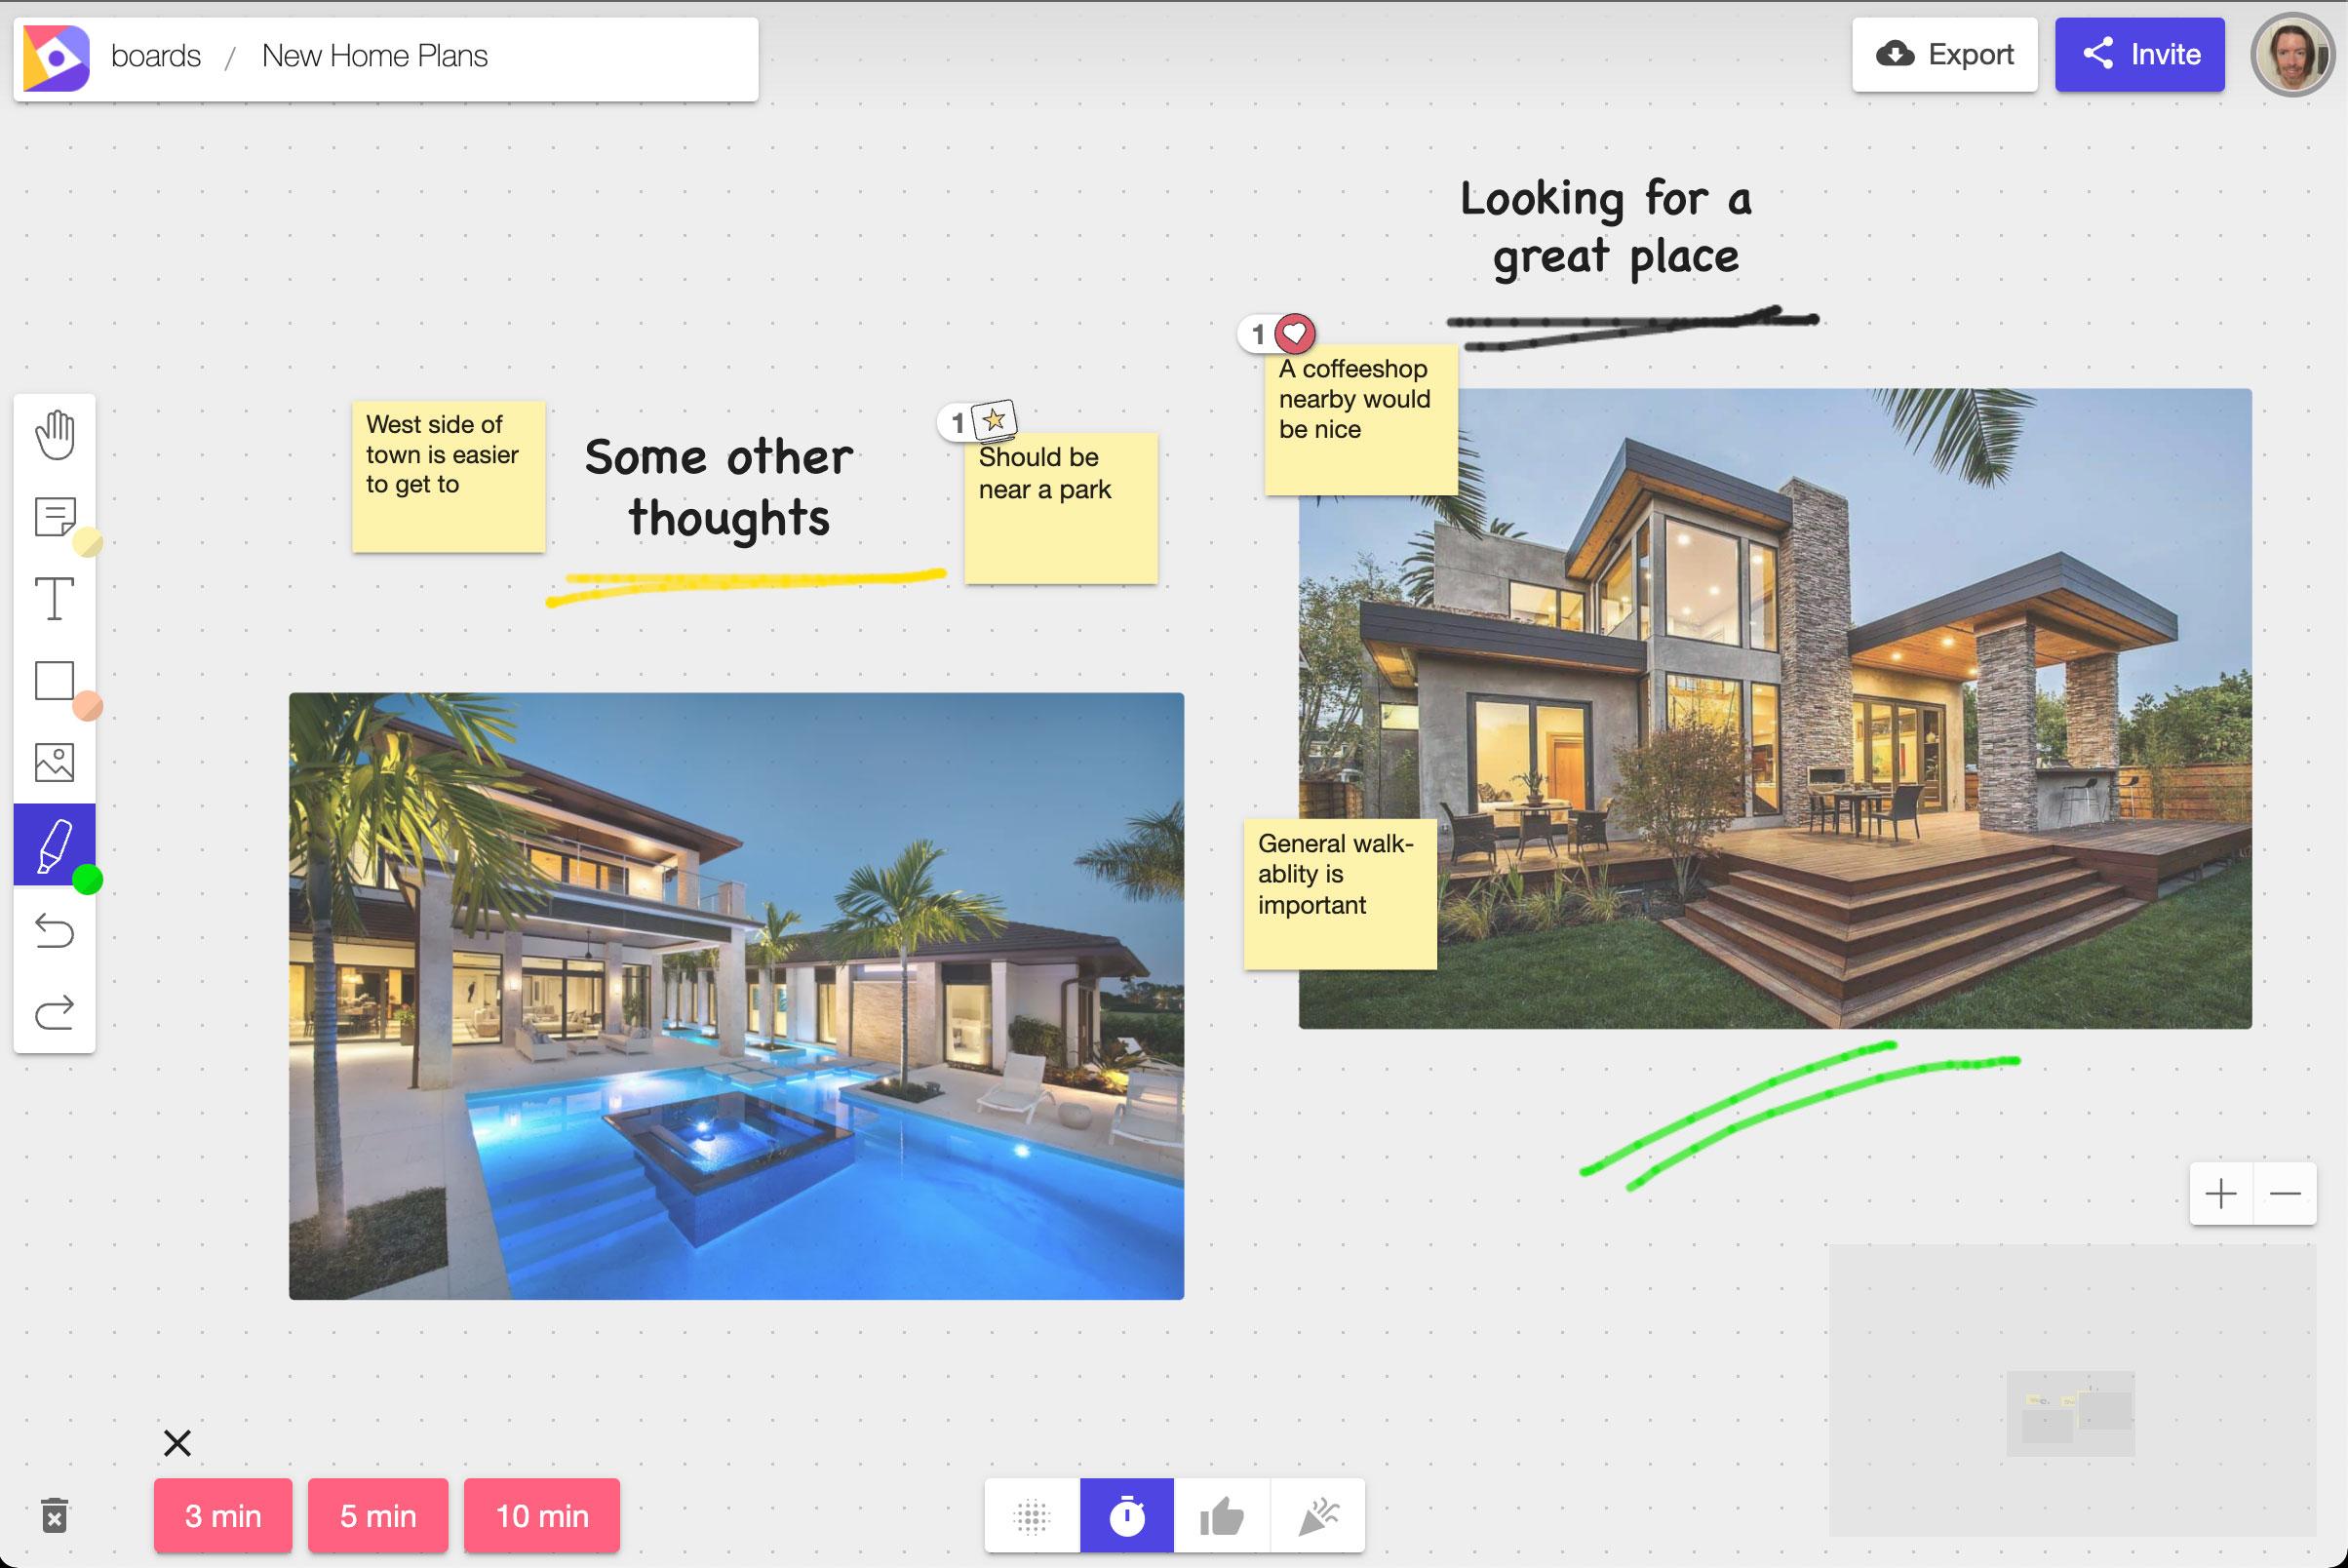Undo the last action
2348x1568 pixels.
click(x=55, y=931)
